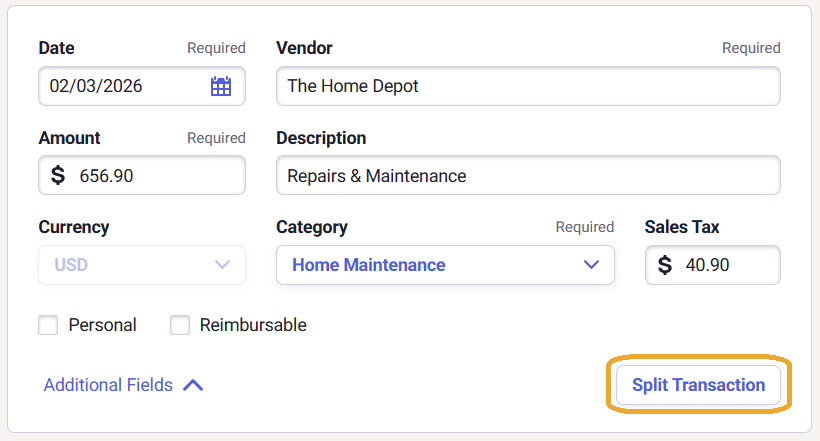Open the calendar date picker icon
Image resolution: width=820 pixels, height=441 pixels.
tap(221, 86)
